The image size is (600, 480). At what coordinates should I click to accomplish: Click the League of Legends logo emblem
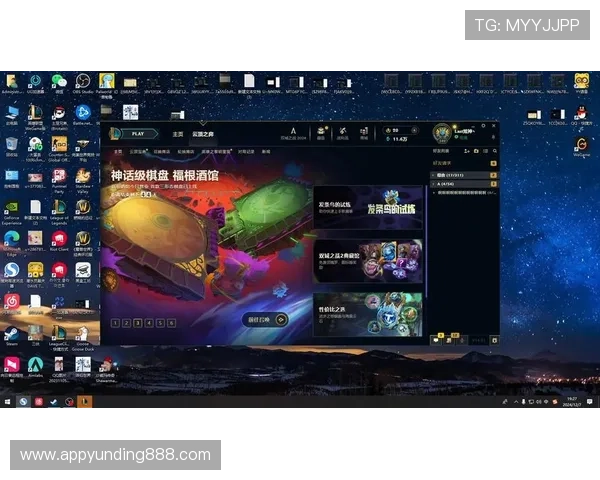point(116,133)
